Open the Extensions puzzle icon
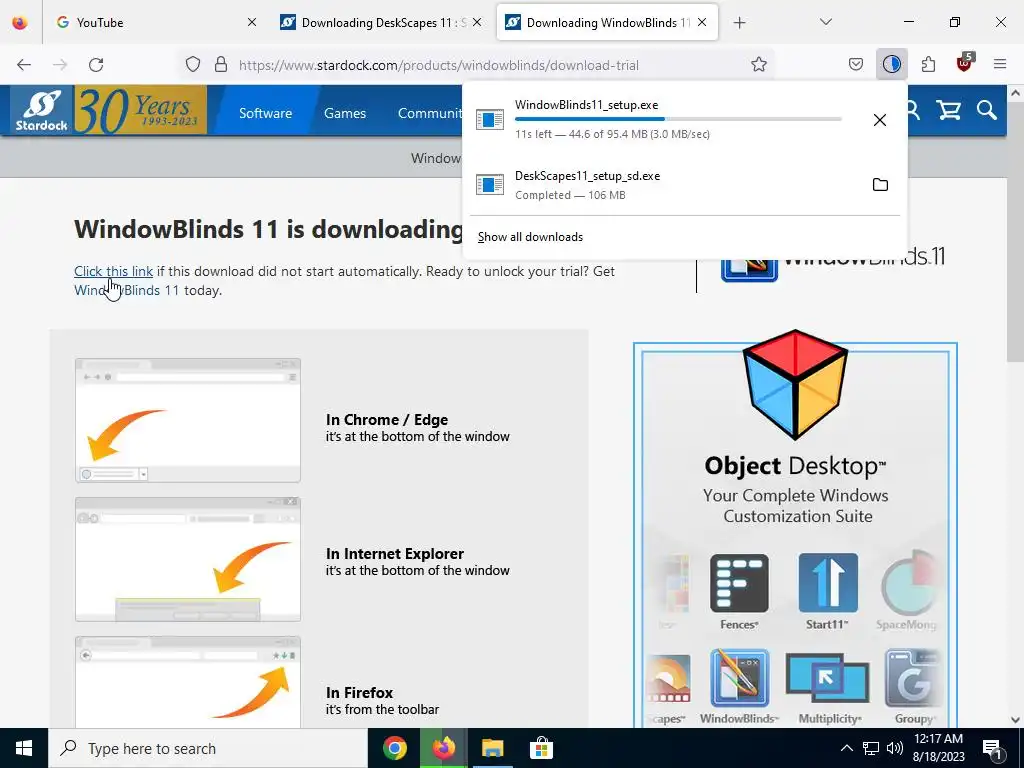Image resolution: width=1024 pixels, height=768 pixels. [928, 64]
